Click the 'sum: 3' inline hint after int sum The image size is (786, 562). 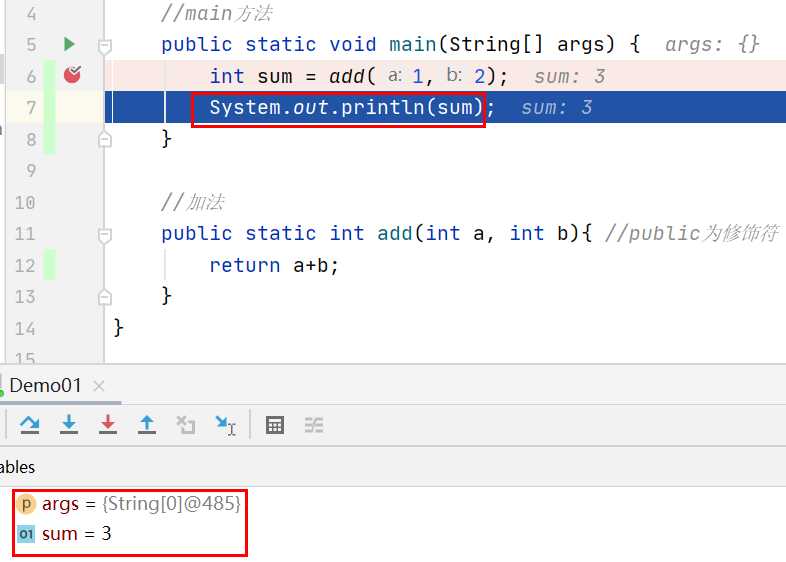(x=569, y=76)
